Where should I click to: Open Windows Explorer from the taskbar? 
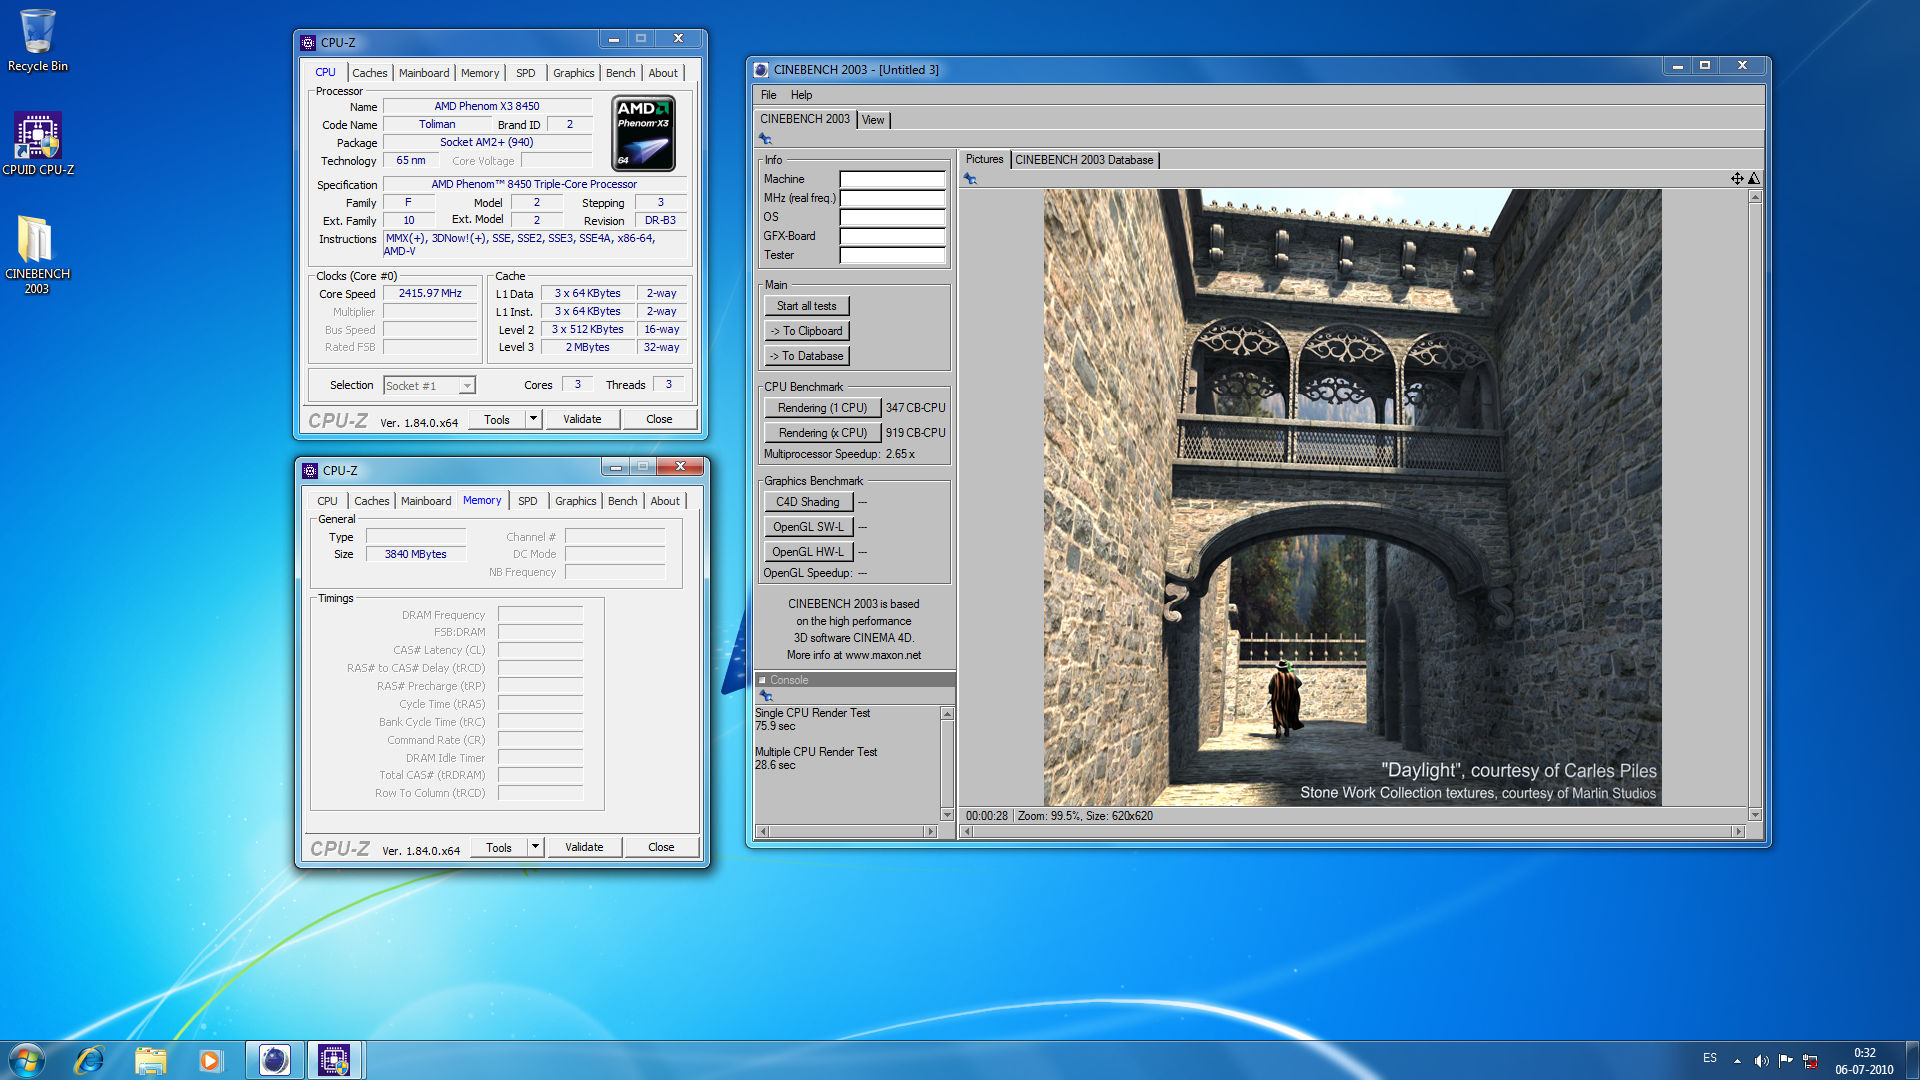(150, 1060)
